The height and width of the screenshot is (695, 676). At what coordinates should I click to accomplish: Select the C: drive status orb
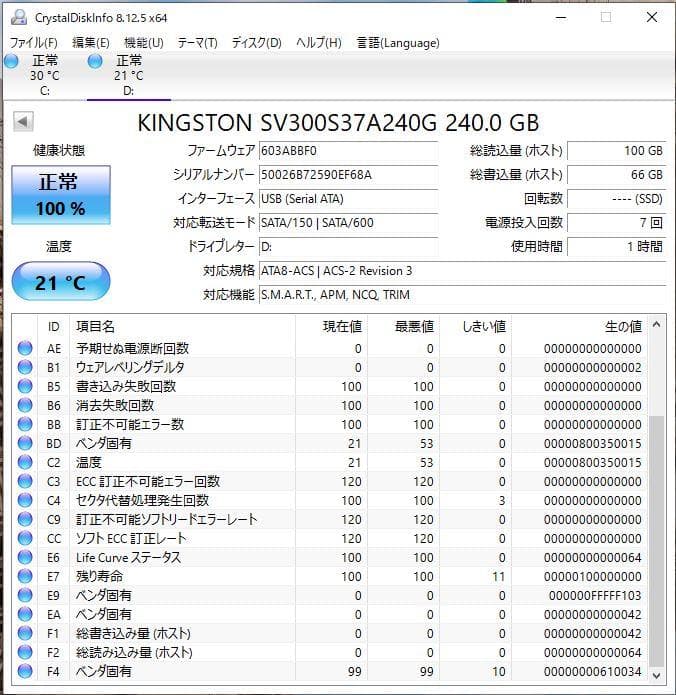(11, 61)
